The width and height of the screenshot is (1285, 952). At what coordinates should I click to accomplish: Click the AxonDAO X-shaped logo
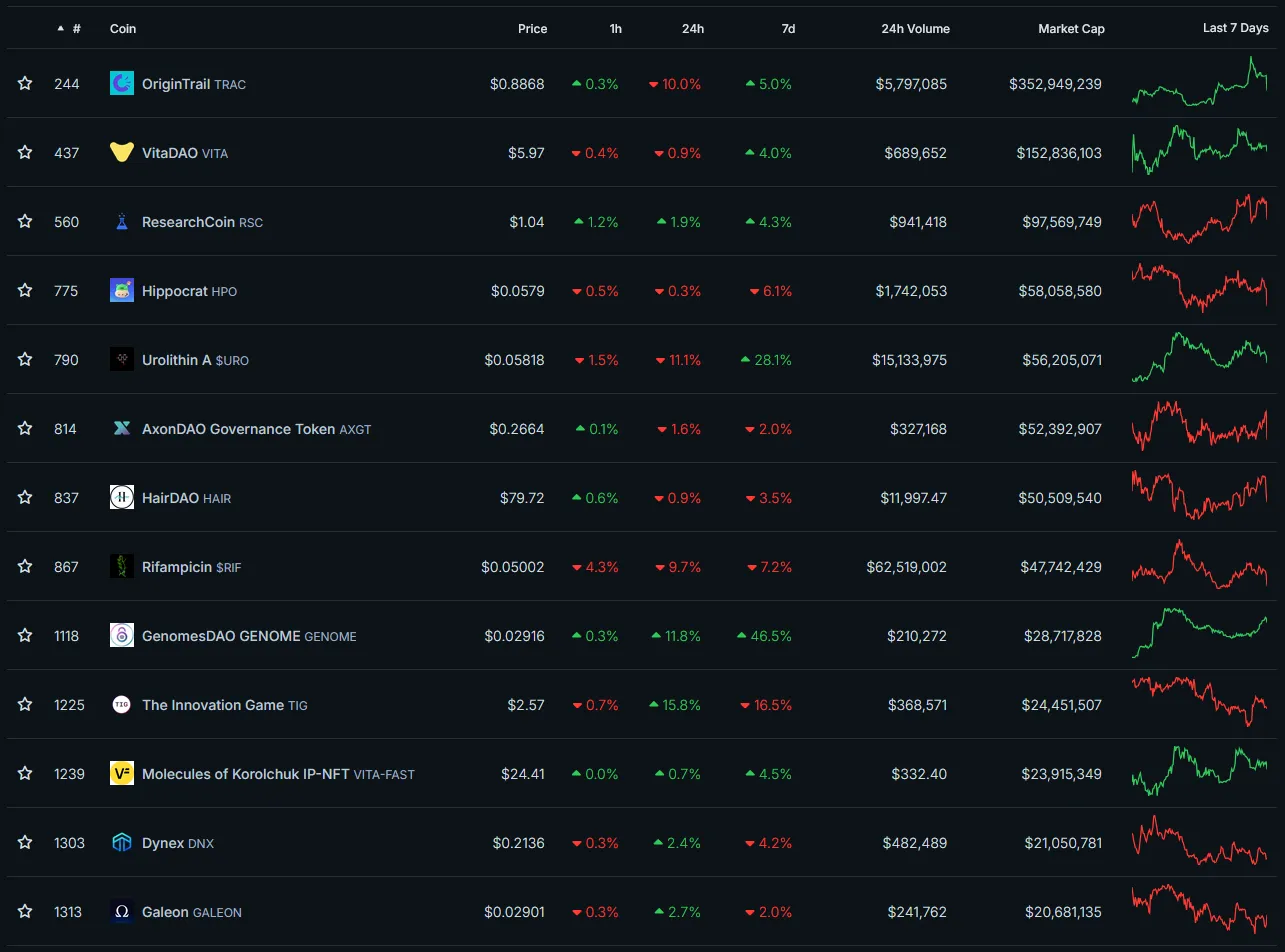(122, 429)
